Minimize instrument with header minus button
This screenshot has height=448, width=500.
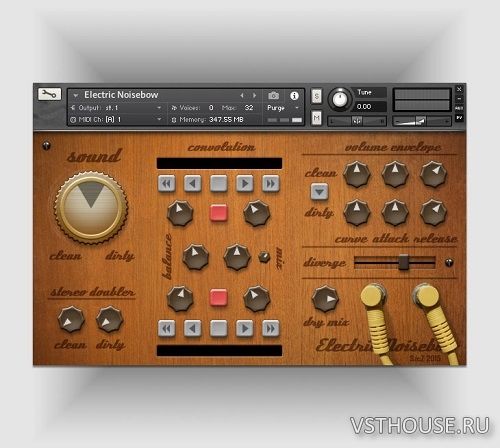(459, 99)
